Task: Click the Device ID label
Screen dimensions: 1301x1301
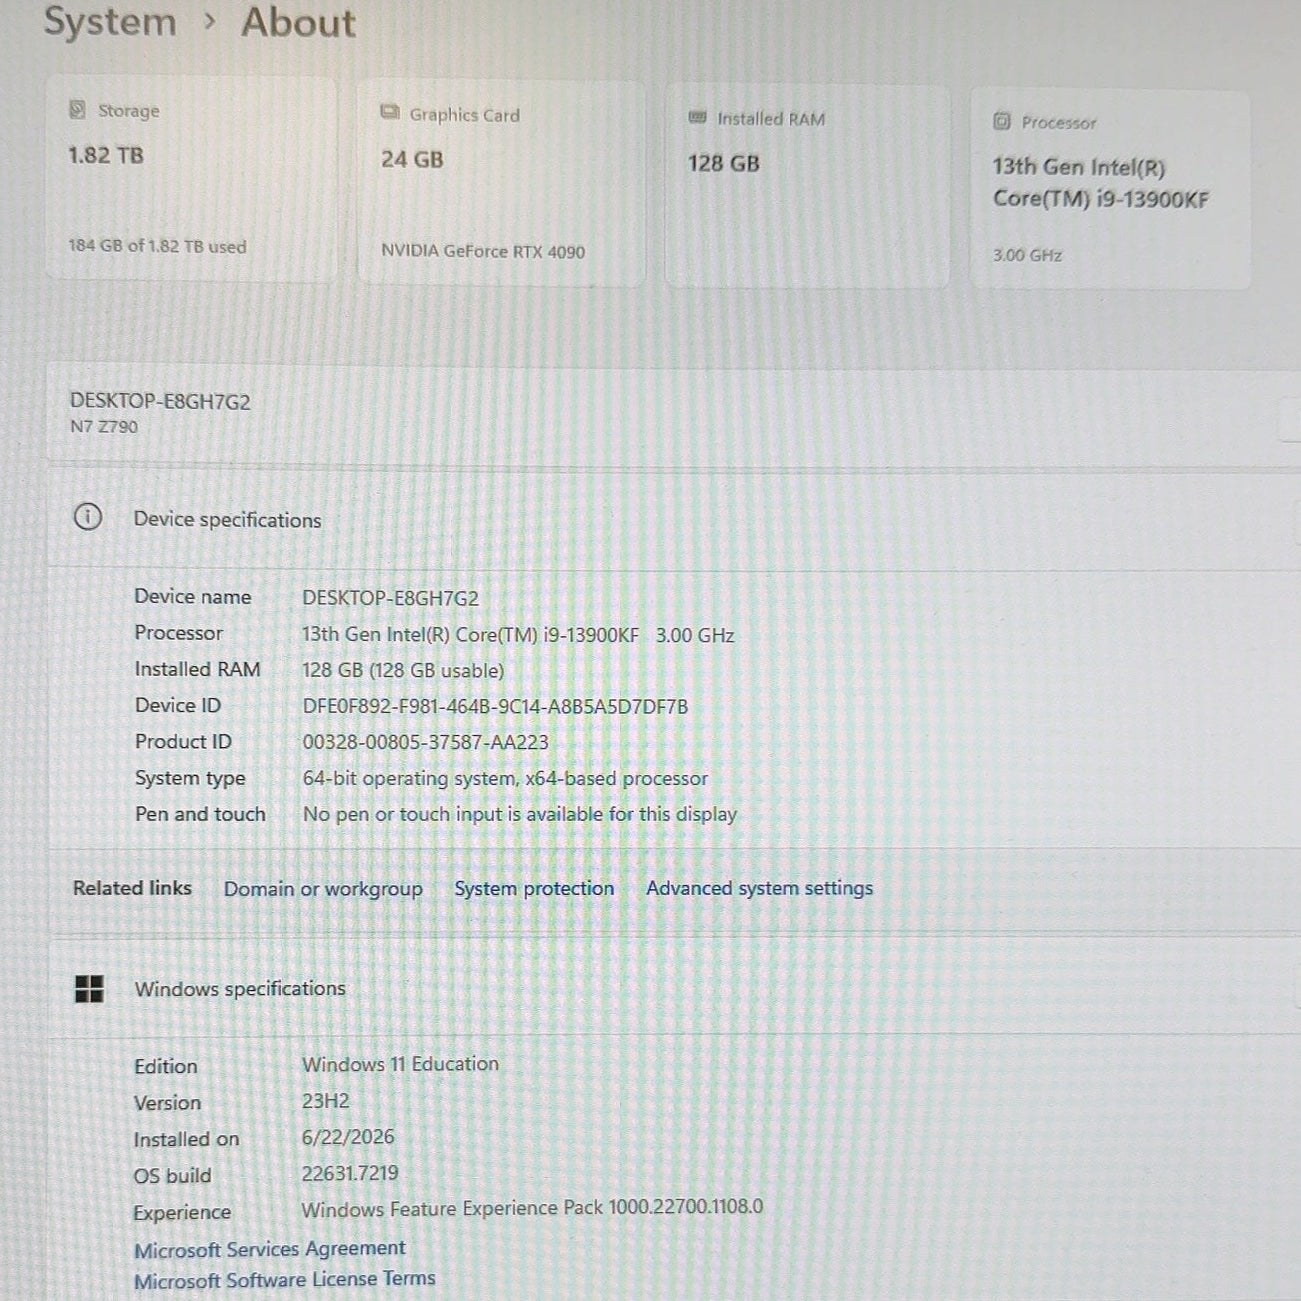Action: (178, 705)
